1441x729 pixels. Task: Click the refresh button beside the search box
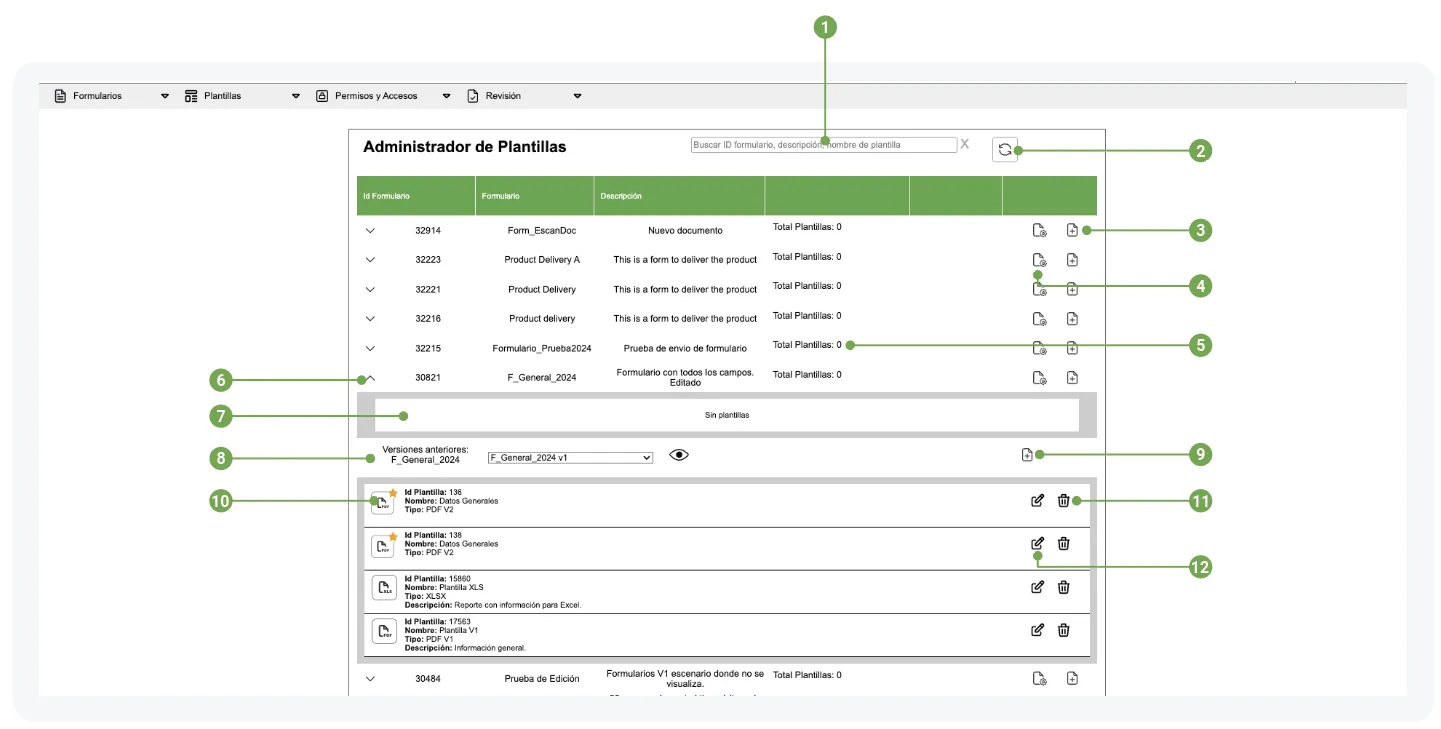1005,149
